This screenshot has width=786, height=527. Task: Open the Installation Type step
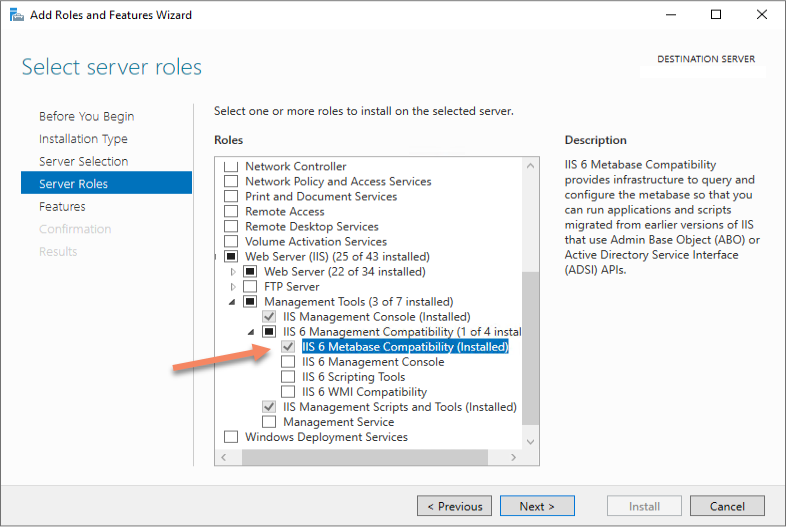tap(83, 139)
